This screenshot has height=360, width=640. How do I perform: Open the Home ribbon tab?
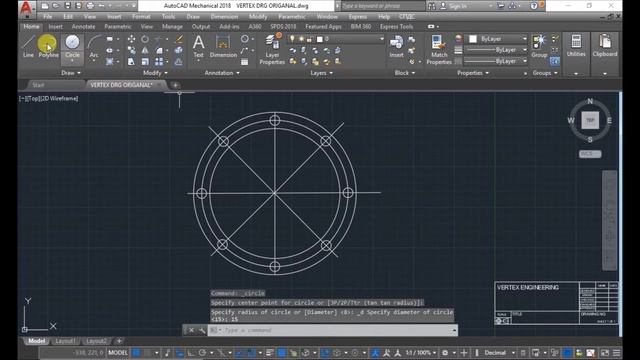coord(31,27)
